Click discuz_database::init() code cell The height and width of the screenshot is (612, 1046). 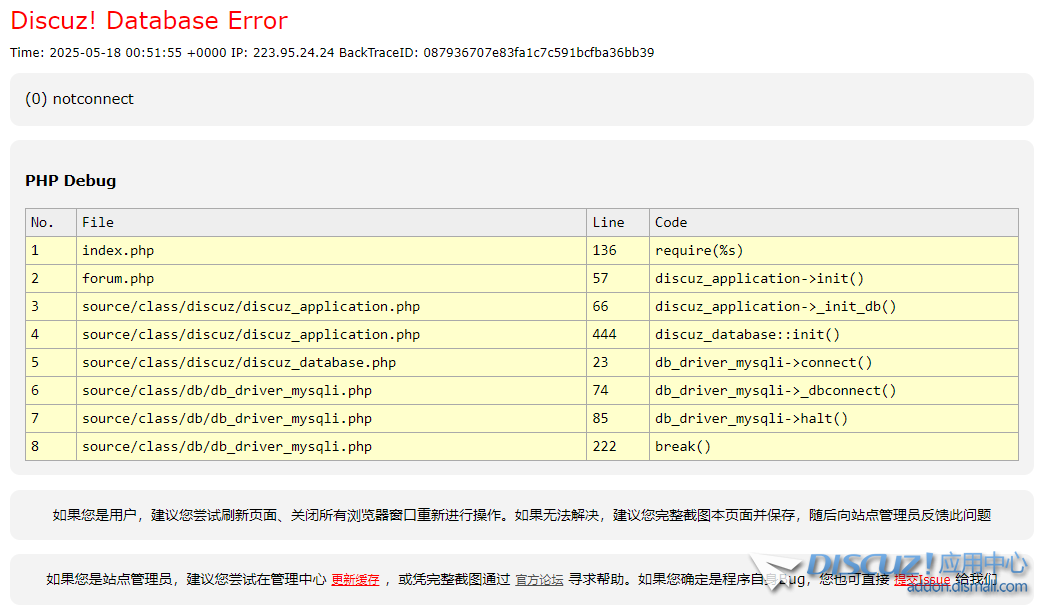(834, 334)
